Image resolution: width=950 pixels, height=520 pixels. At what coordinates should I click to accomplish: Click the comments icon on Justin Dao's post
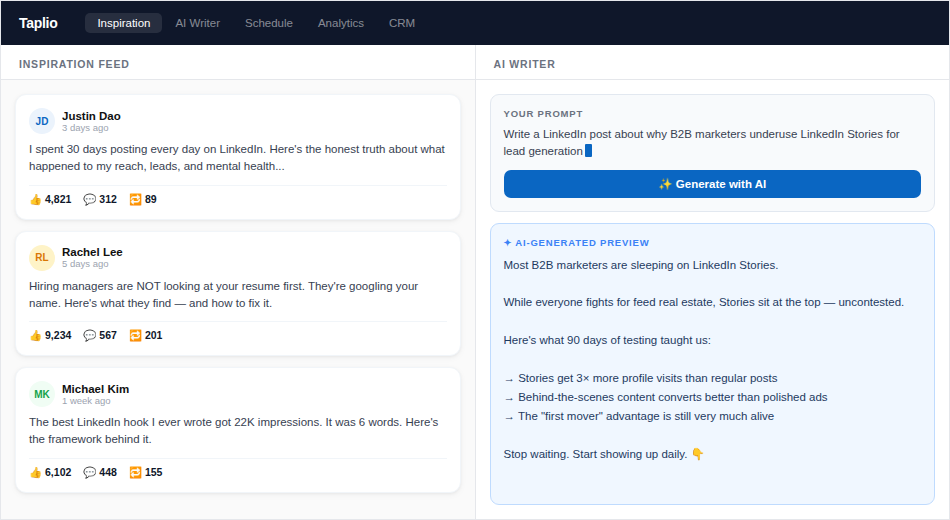(90, 199)
